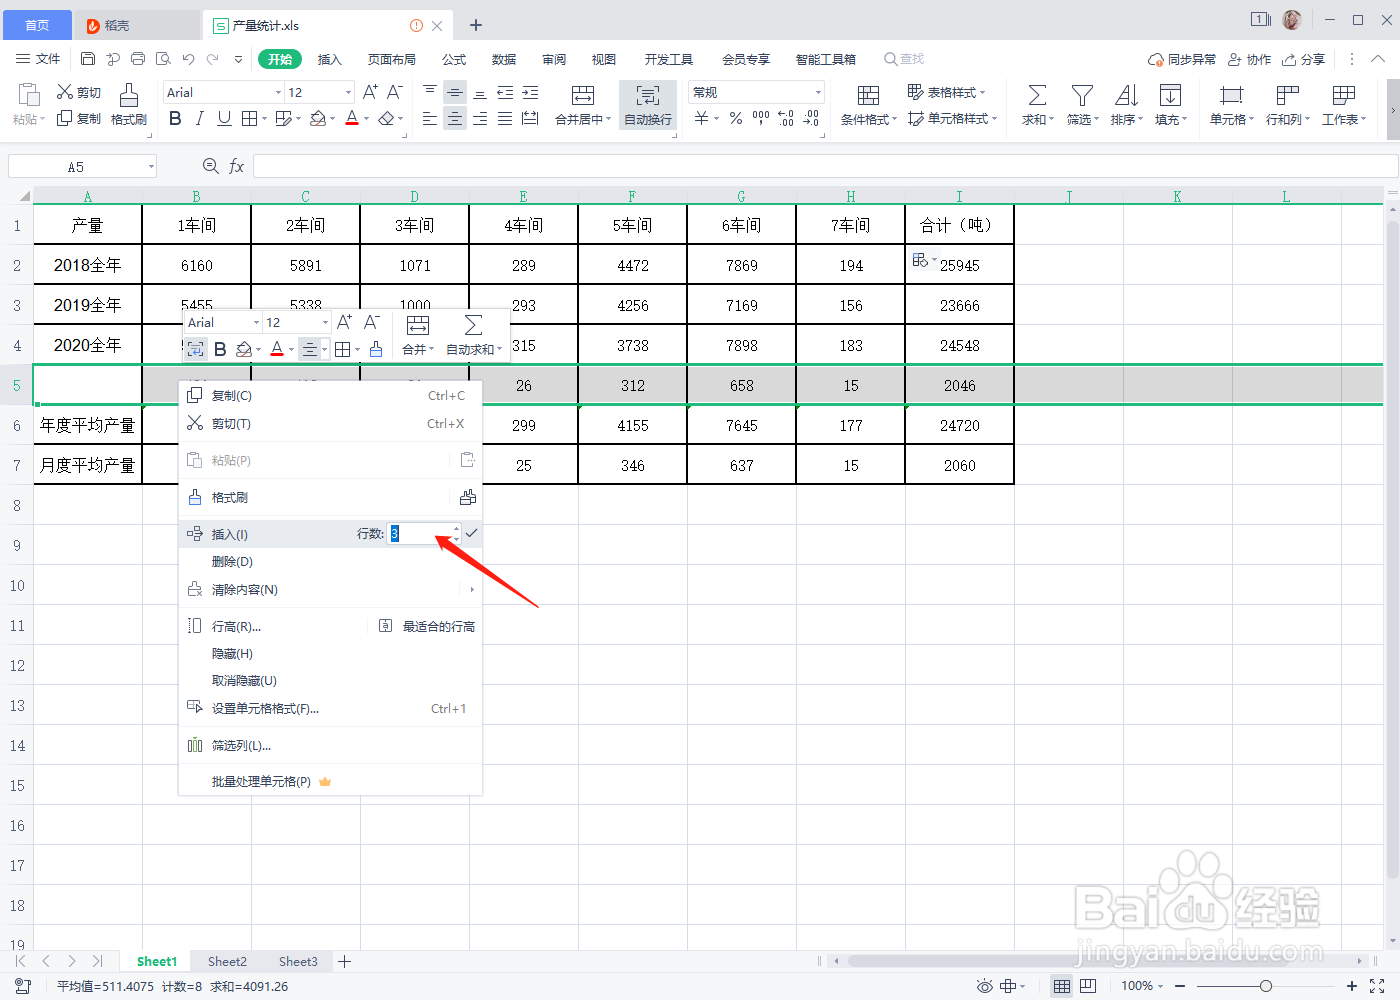Choose Hide (隐藏) in context menu
The image size is (1400, 1000).
point(330,653)
